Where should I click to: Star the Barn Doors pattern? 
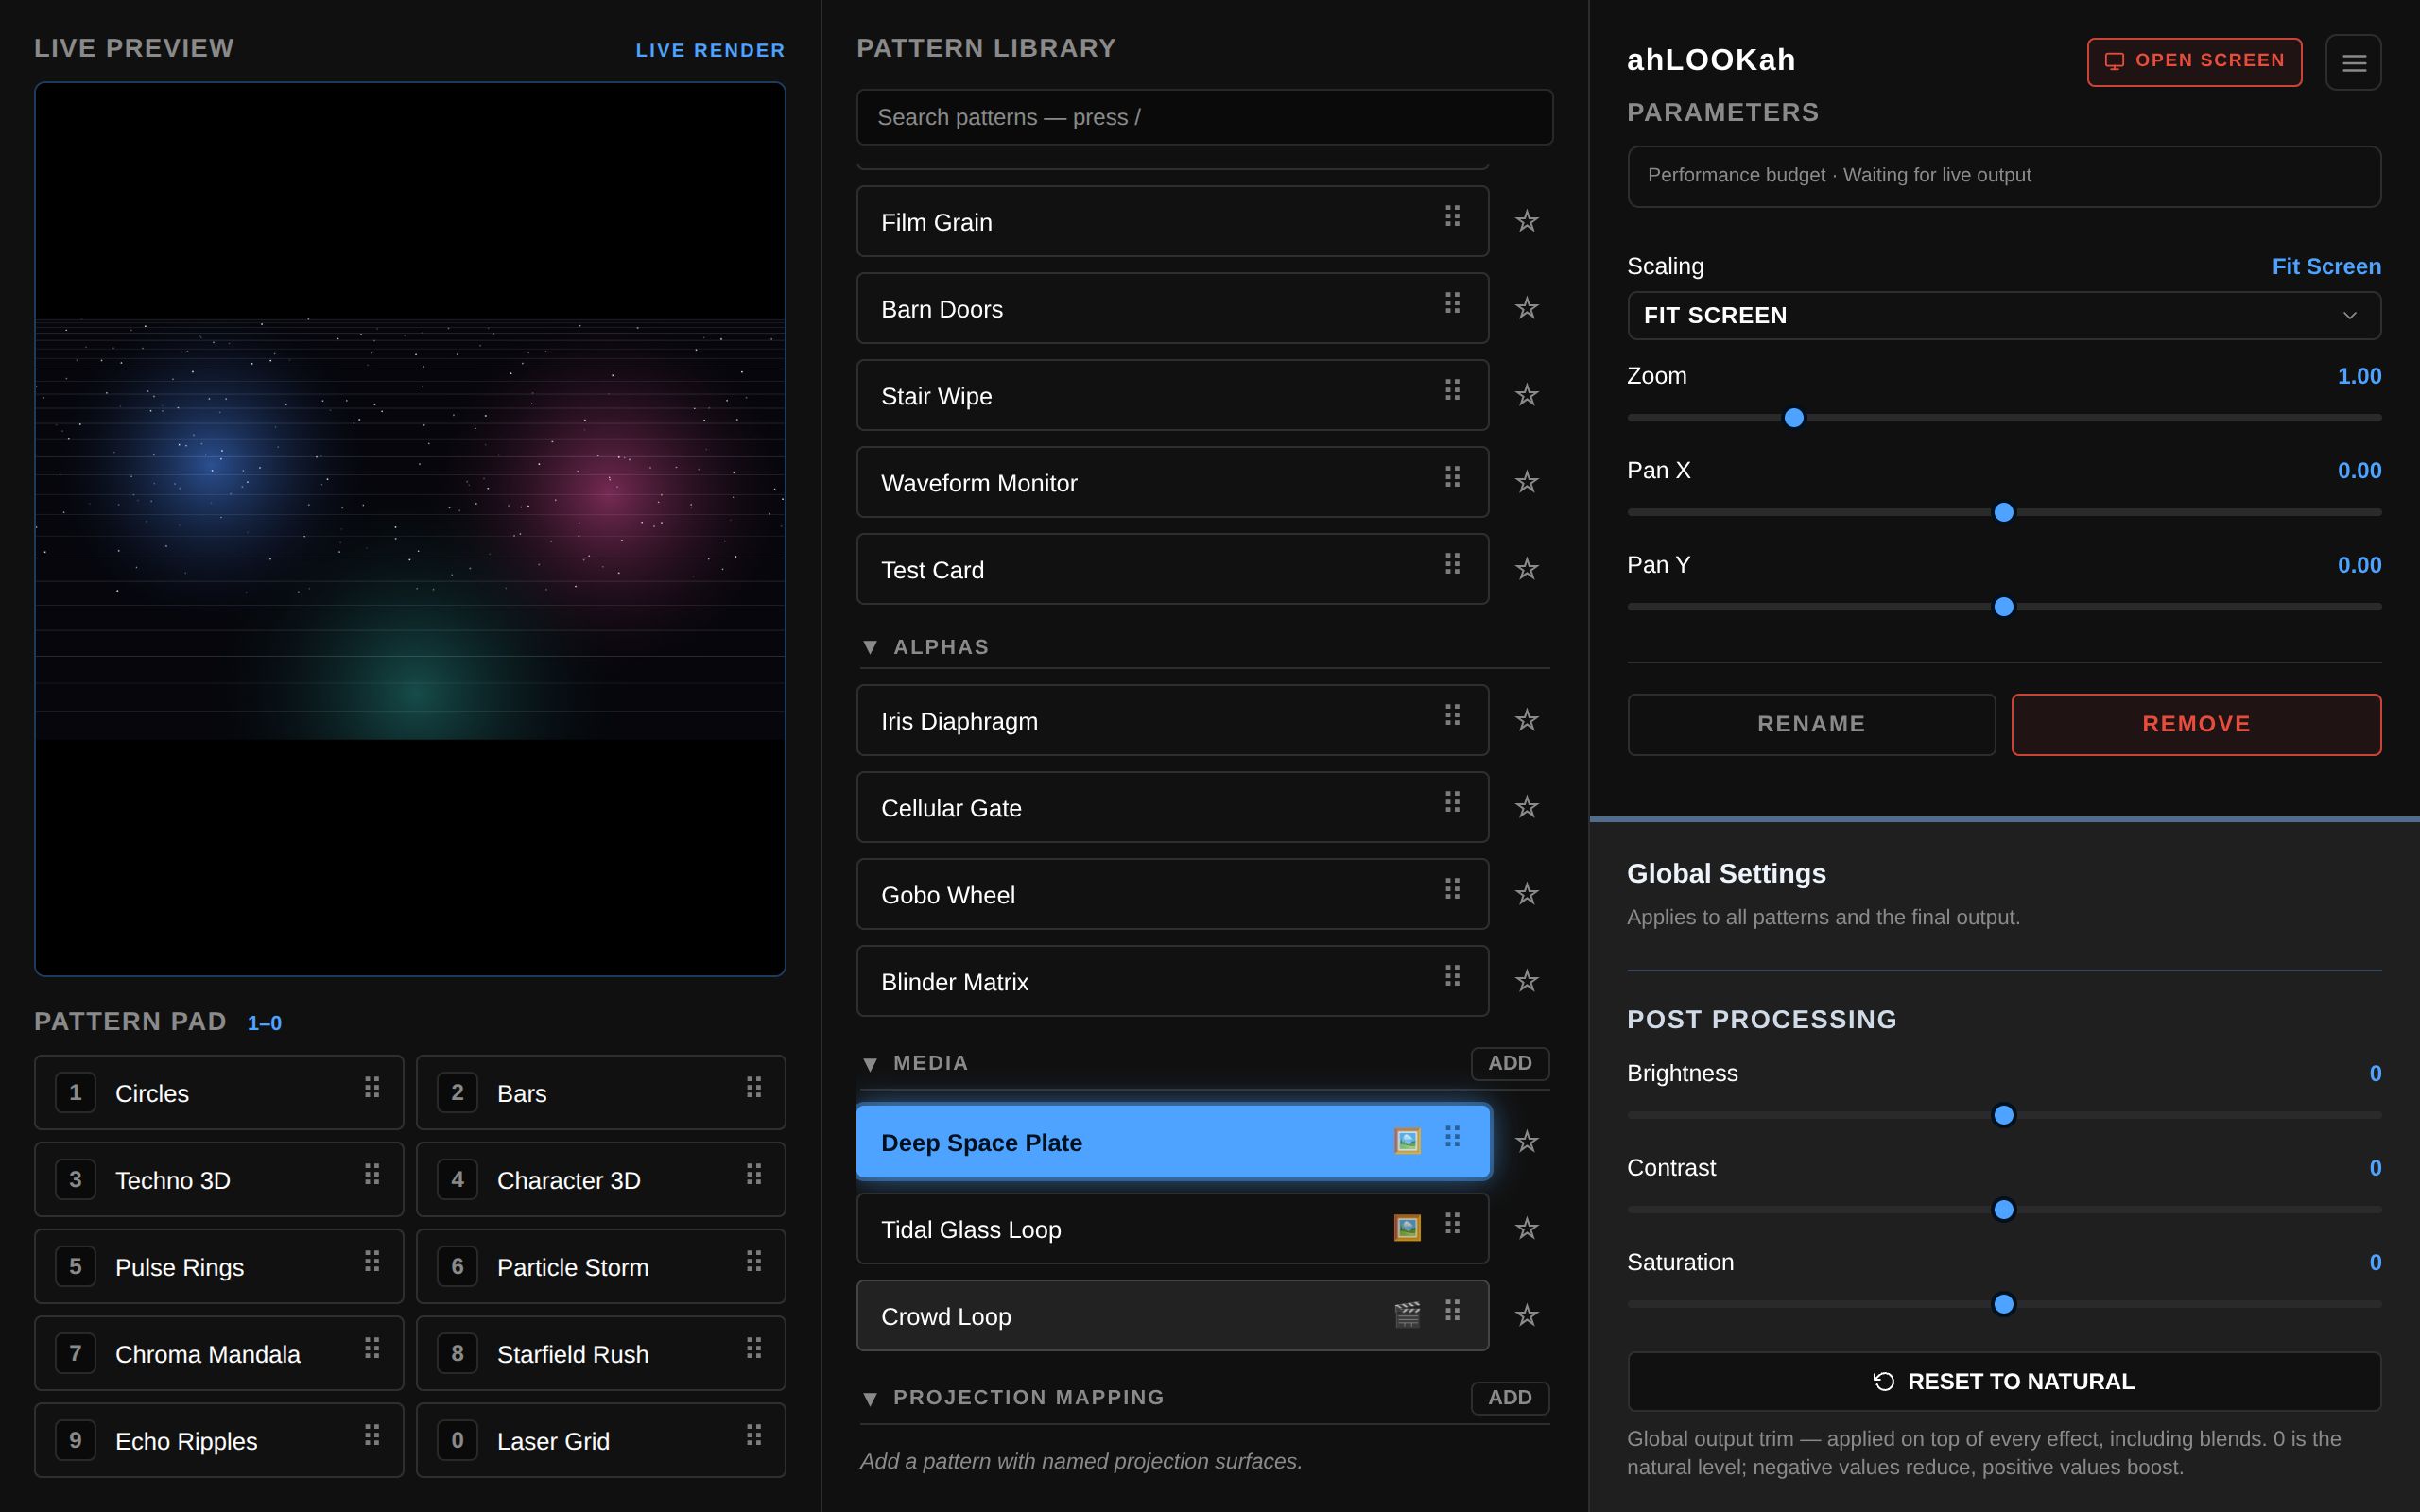1526,308
